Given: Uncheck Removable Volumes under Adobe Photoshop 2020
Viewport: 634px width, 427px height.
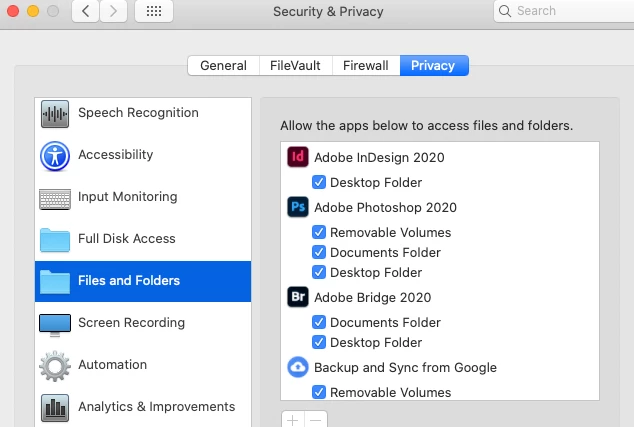Looking at the screenshot, I should (319, 232).
